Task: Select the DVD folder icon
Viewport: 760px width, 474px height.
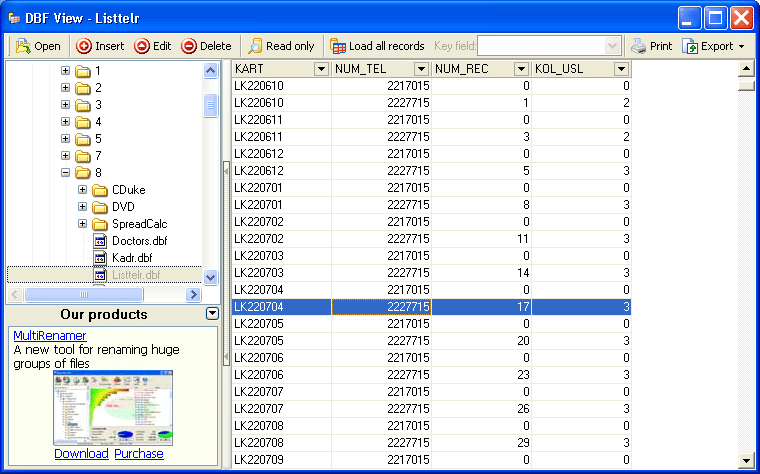Action: pos(100,207)
